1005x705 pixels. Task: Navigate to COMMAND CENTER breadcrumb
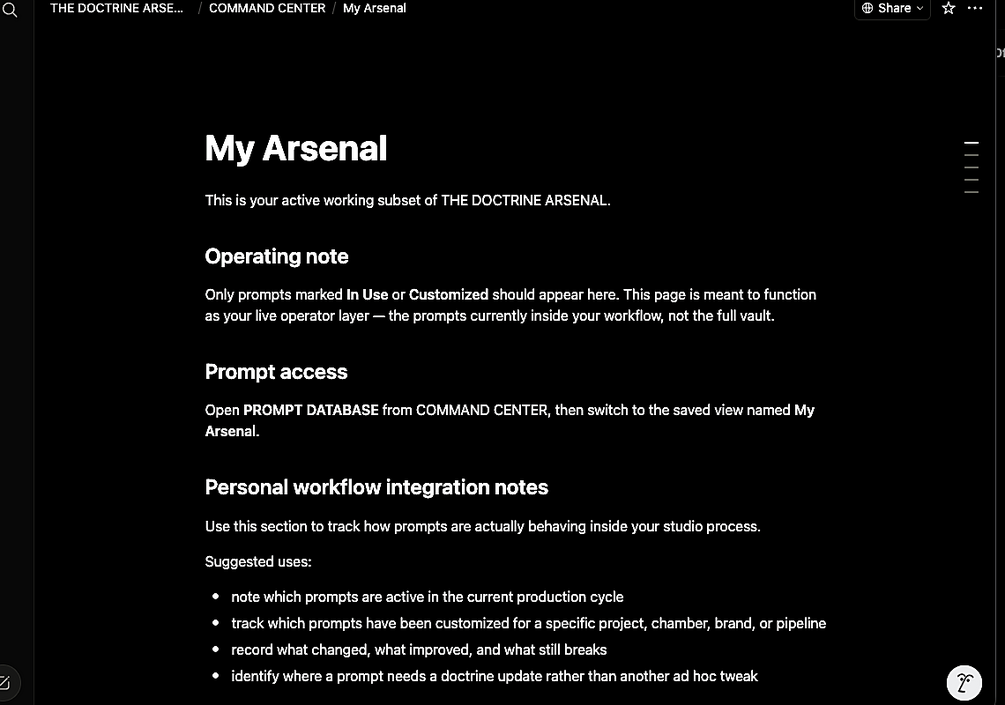(x=267, y=8)
